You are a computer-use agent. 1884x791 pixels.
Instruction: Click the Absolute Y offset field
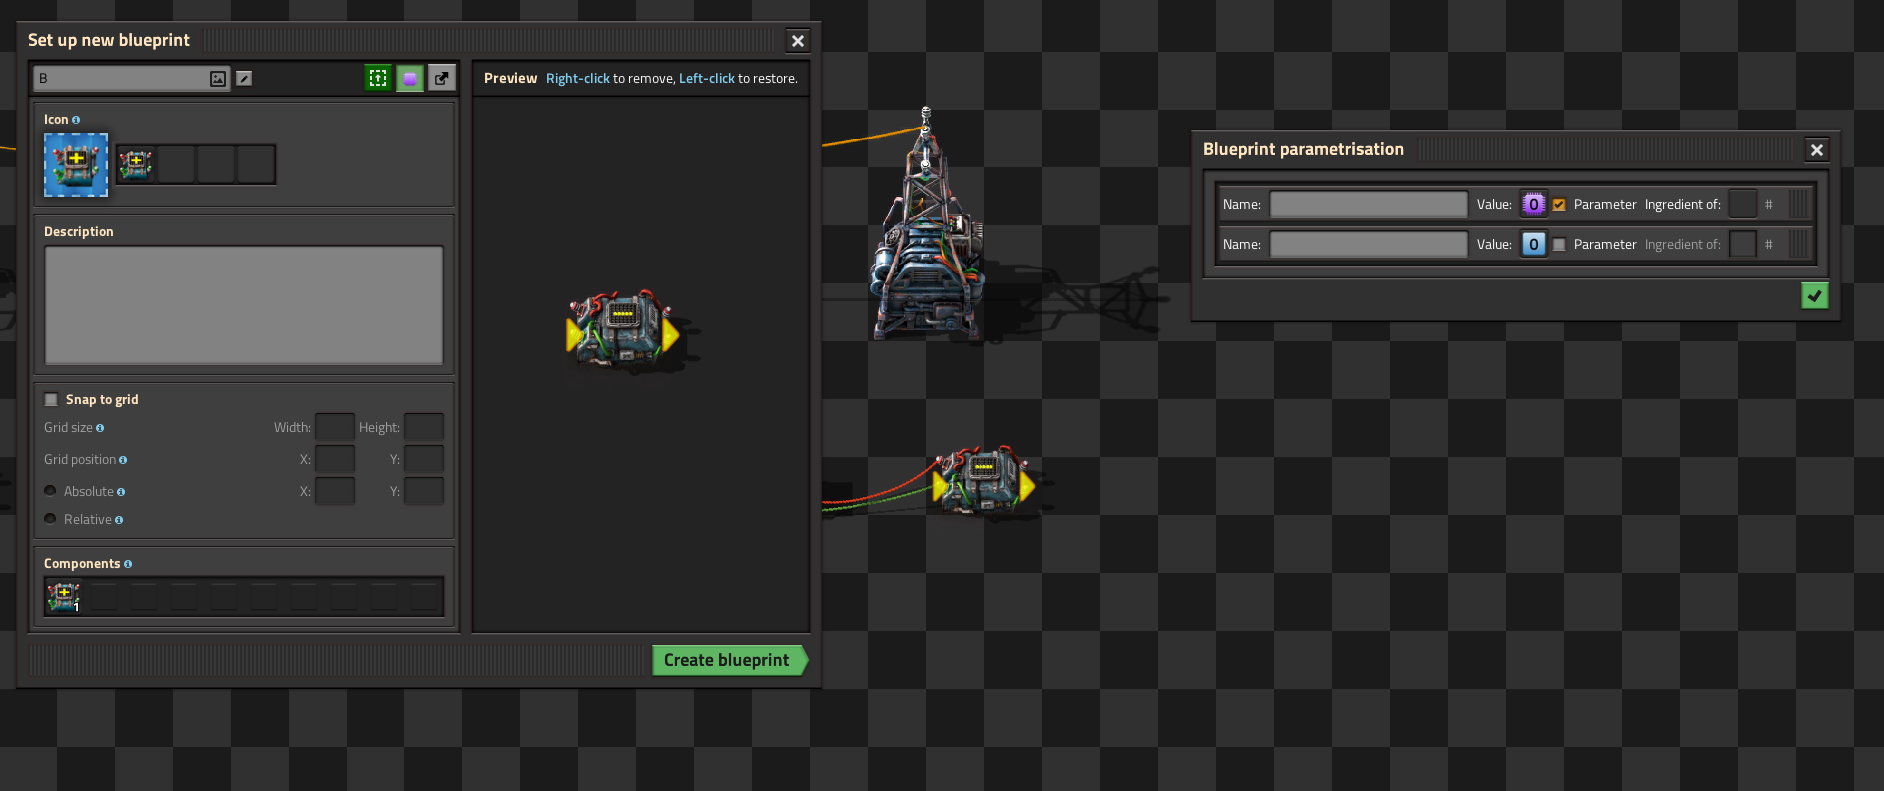coord(424,491)
